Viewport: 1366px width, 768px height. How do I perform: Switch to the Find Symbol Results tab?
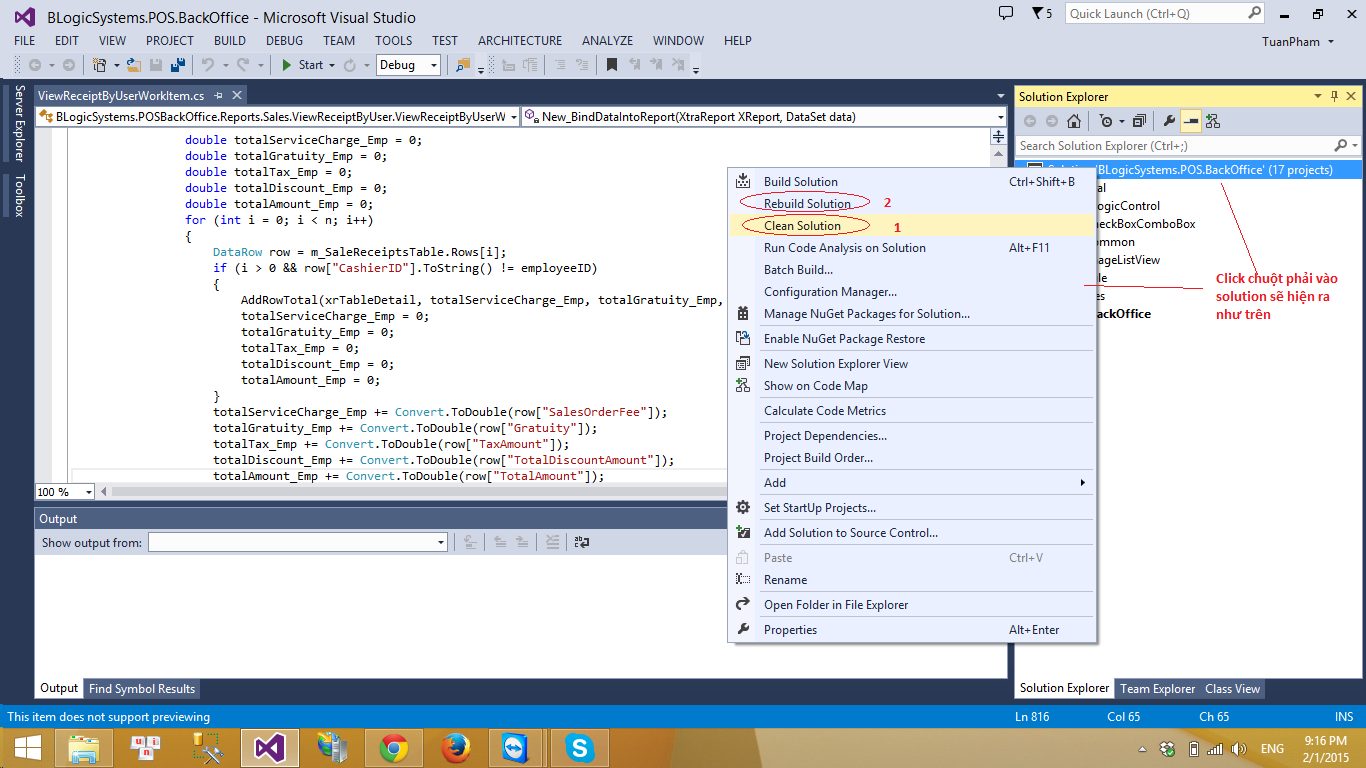[x=142, y=688]
